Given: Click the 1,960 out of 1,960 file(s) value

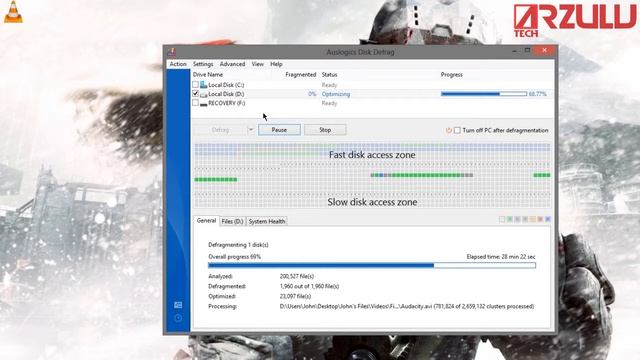Looking at the screenshot, I should coord(309,287).
